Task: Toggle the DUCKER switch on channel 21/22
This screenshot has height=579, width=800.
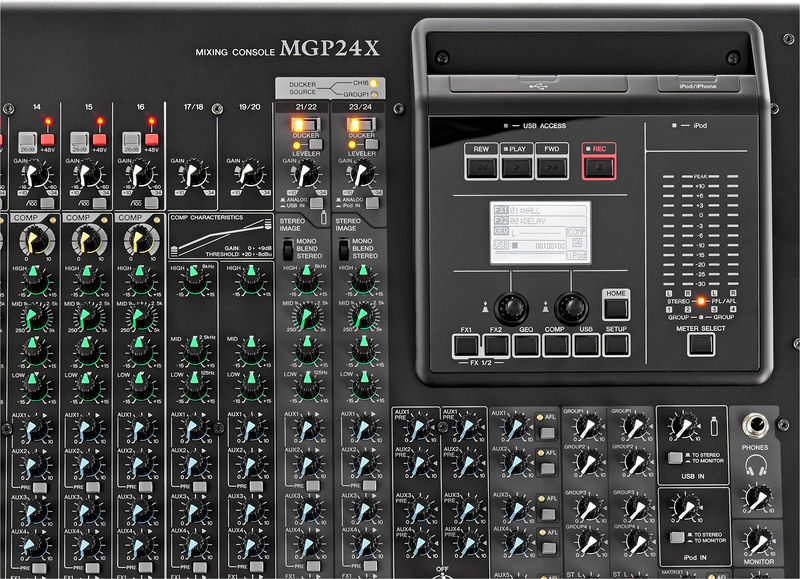Action: (x=305, y=124)
